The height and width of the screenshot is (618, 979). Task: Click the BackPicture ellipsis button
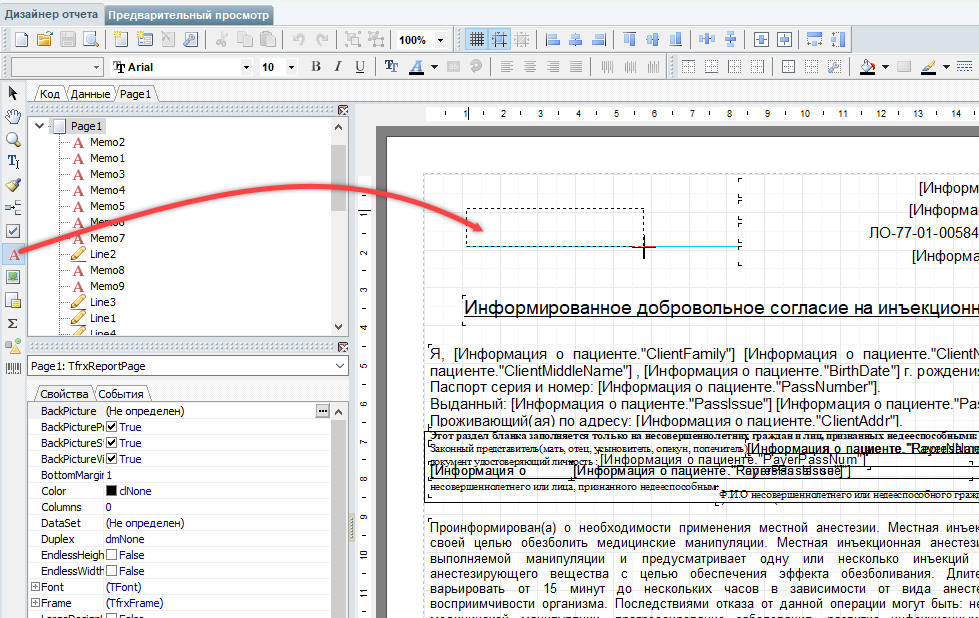tap(322, 411)
